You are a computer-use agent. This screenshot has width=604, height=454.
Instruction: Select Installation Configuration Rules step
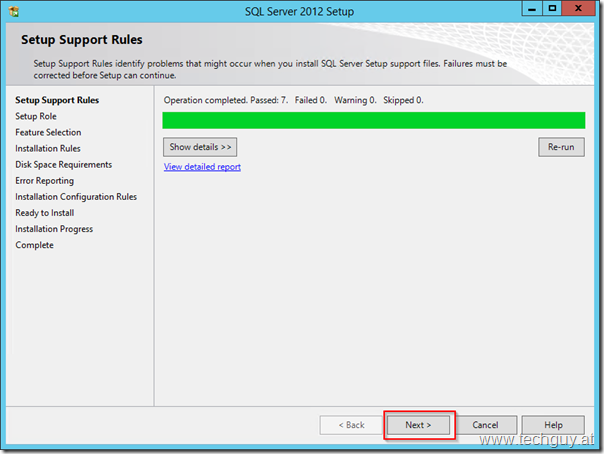tap(76, 197)
